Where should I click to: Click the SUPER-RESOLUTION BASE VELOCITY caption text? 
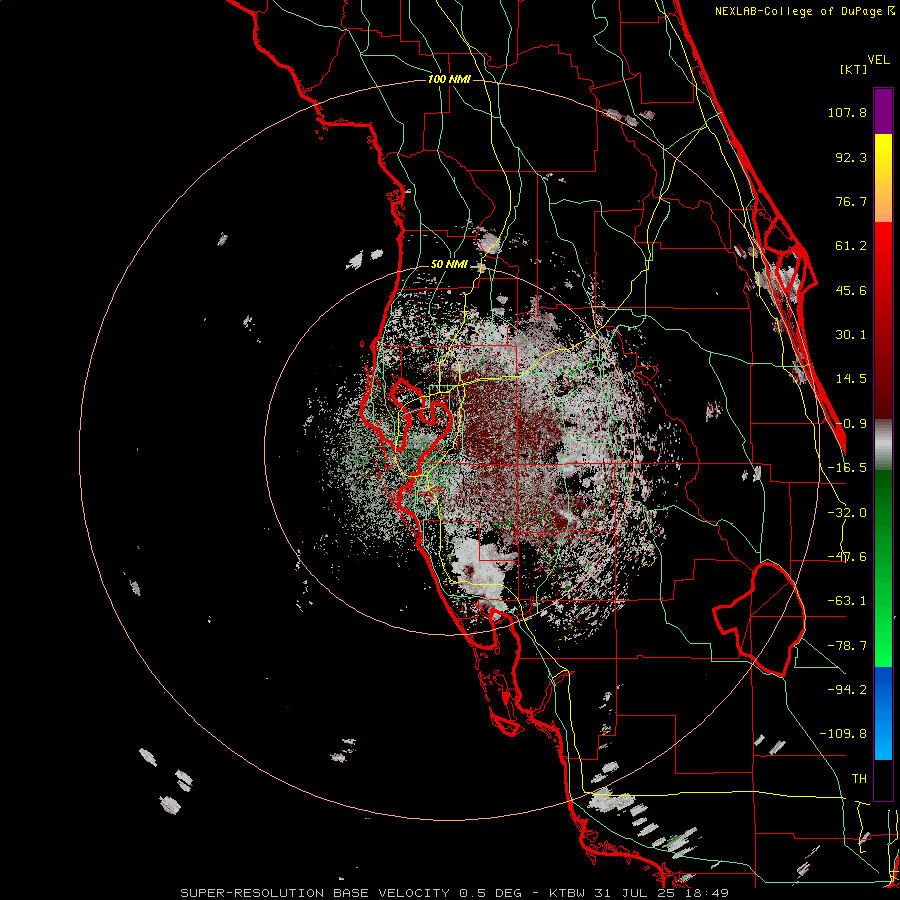[317, 893]
